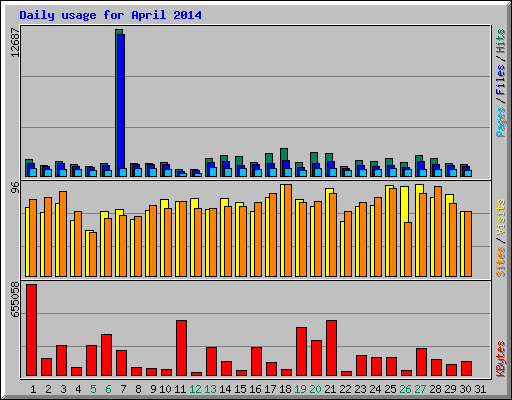The image size is (512, 400).
Task: Click the x-axis day label 15
Action: [240, 389]
